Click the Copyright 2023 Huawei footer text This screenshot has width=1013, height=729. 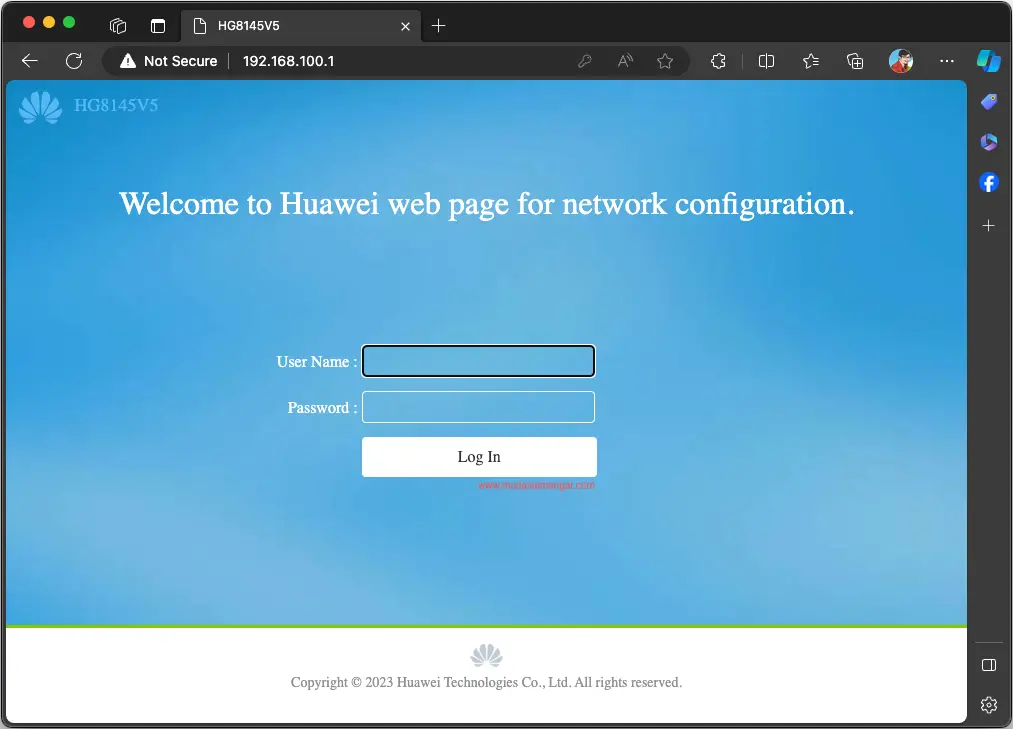(486, 682)
